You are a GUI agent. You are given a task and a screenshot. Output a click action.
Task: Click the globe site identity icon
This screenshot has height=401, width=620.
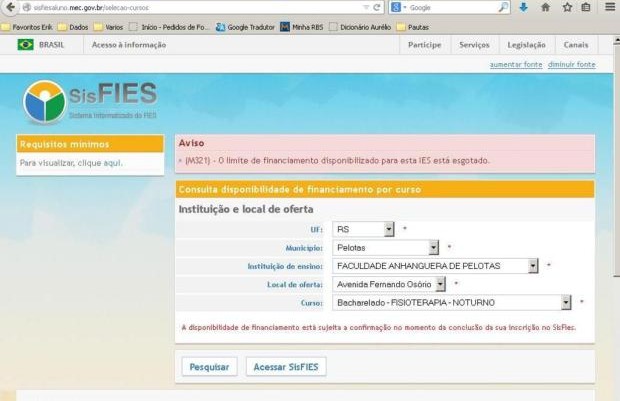click(26, 8)
